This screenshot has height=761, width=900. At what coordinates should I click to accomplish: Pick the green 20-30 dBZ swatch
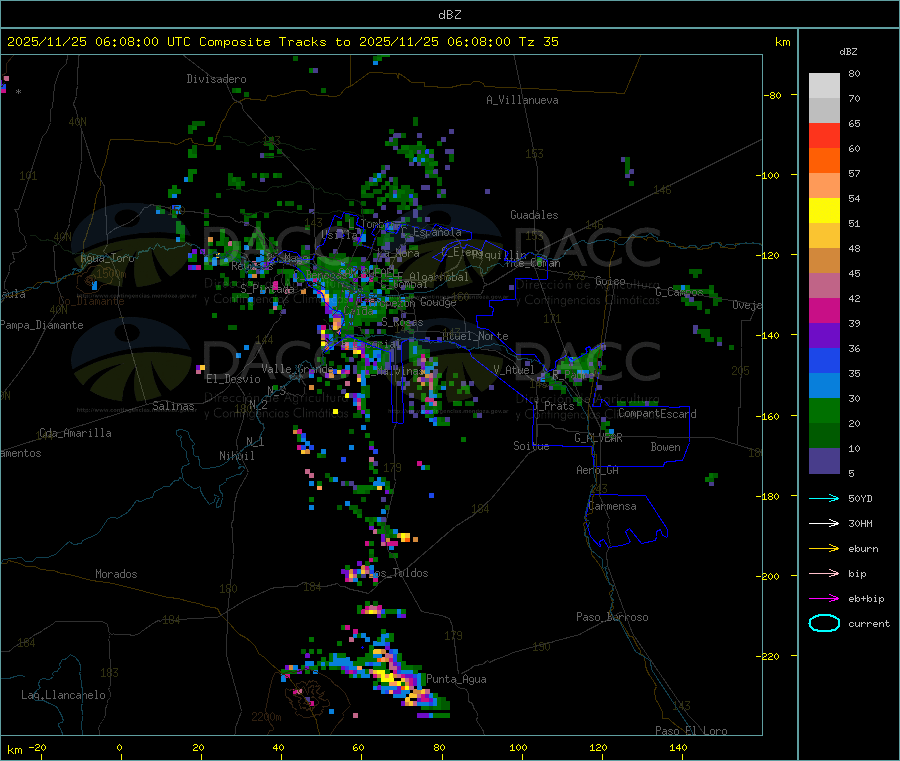coord(824,410)
